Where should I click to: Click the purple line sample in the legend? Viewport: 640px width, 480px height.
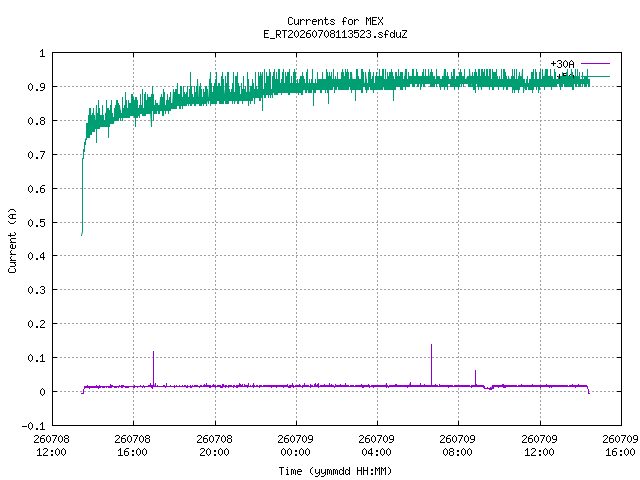595,64
